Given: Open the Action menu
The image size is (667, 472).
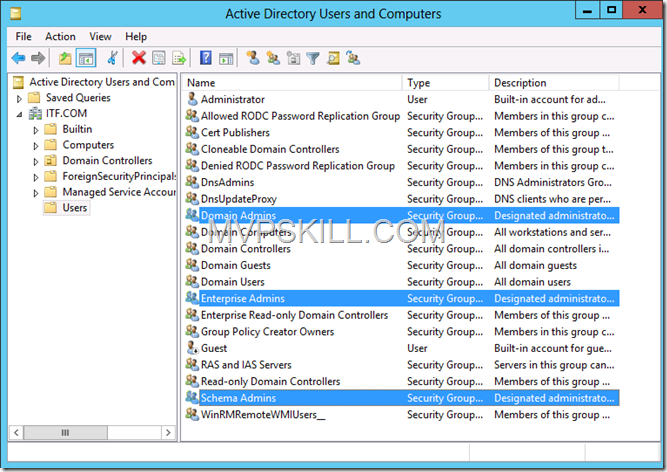Looking at the screenshot, I should tap(60, 36).
